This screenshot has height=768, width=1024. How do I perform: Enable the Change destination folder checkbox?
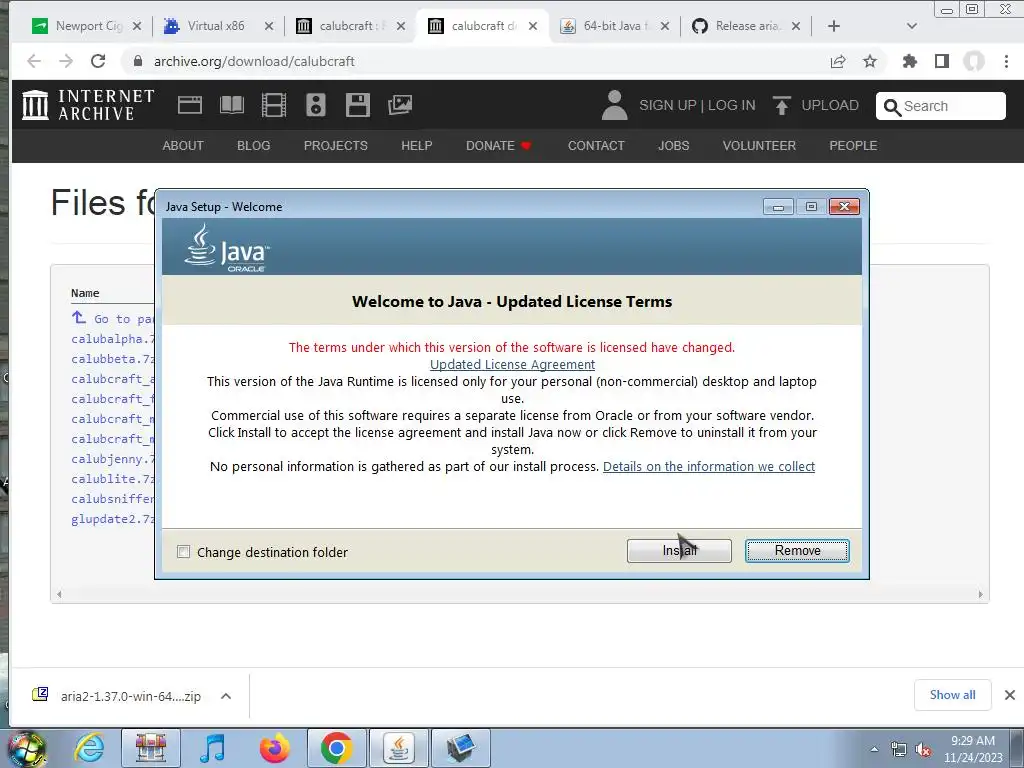coord(184,552)
